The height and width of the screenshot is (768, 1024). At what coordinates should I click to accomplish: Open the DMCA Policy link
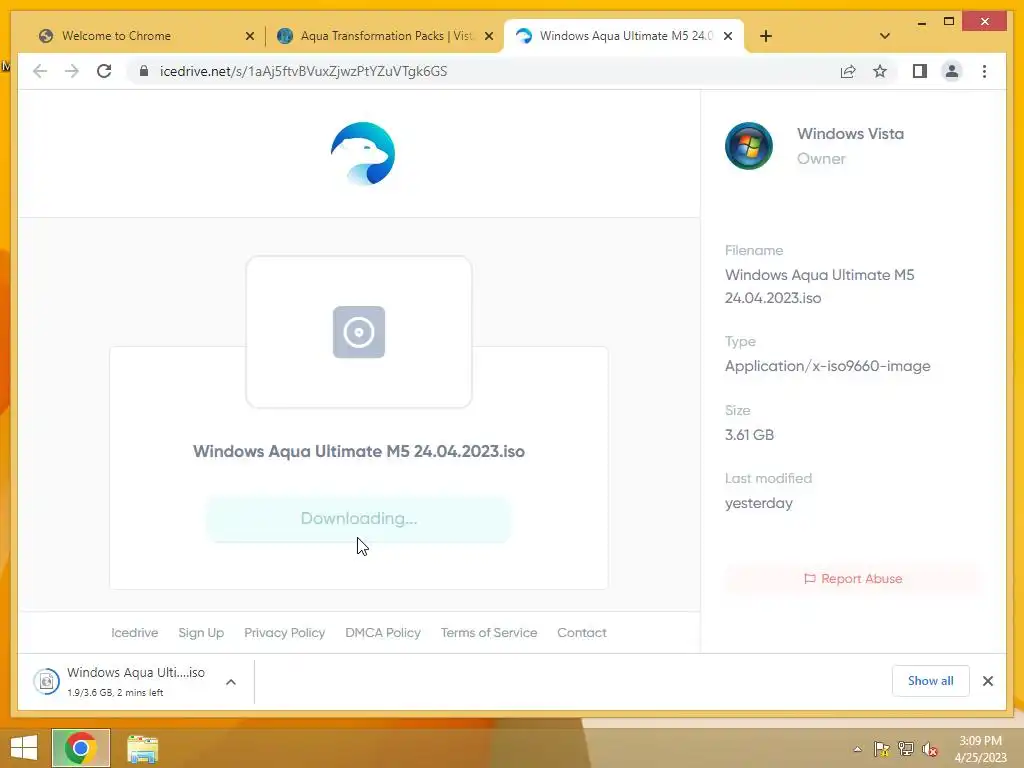(383, 633)
